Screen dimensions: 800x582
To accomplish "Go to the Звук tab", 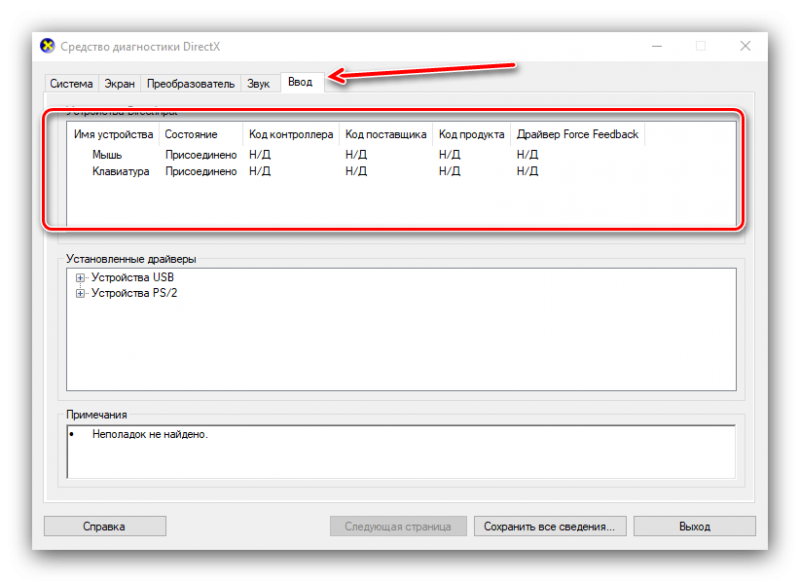I will tap(259, 84).
